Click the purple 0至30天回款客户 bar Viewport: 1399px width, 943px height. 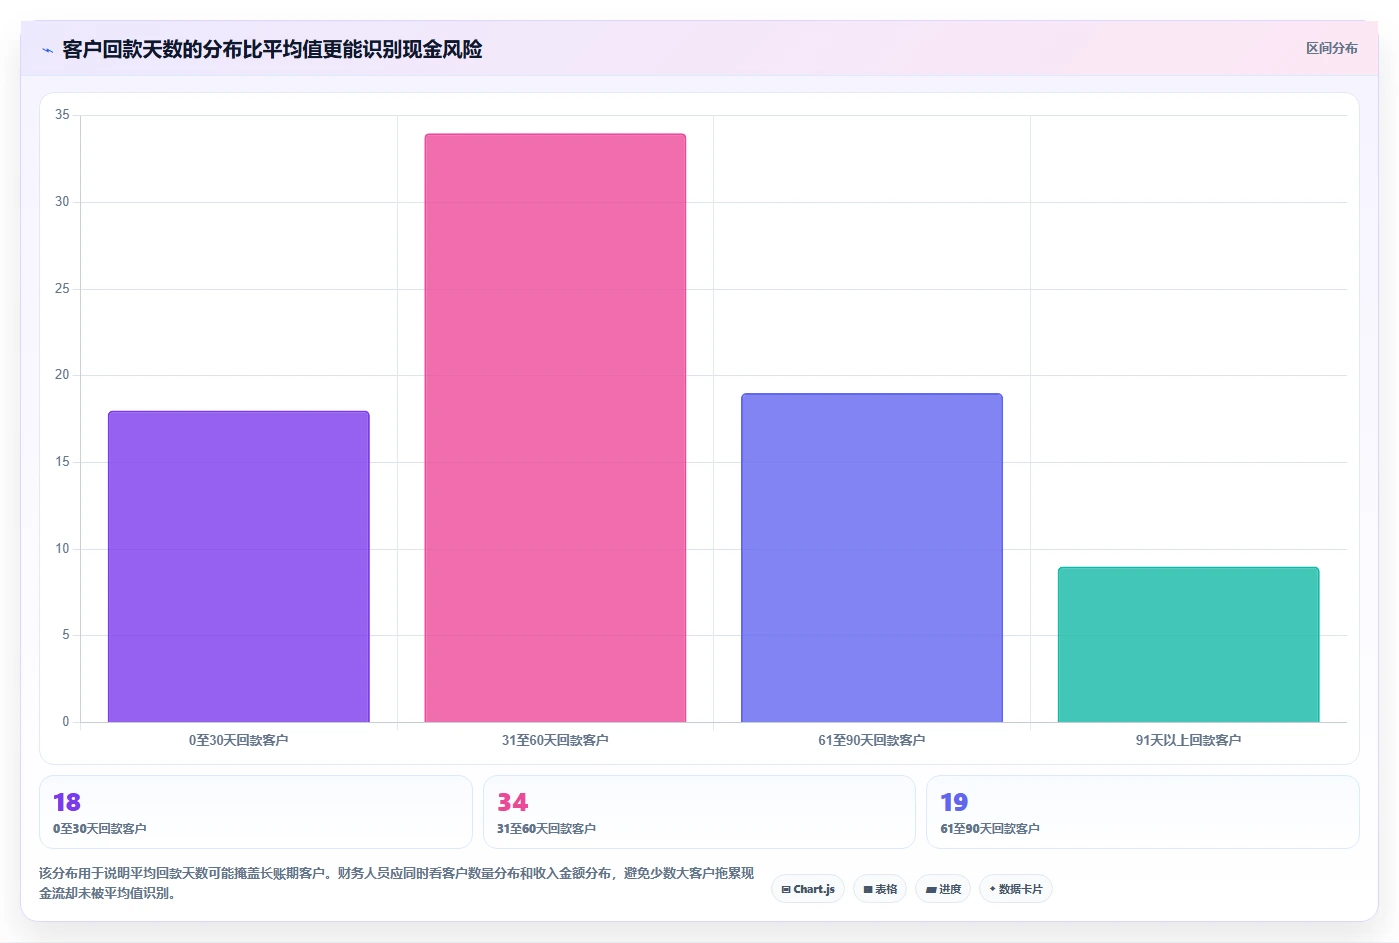click(239, 566)
